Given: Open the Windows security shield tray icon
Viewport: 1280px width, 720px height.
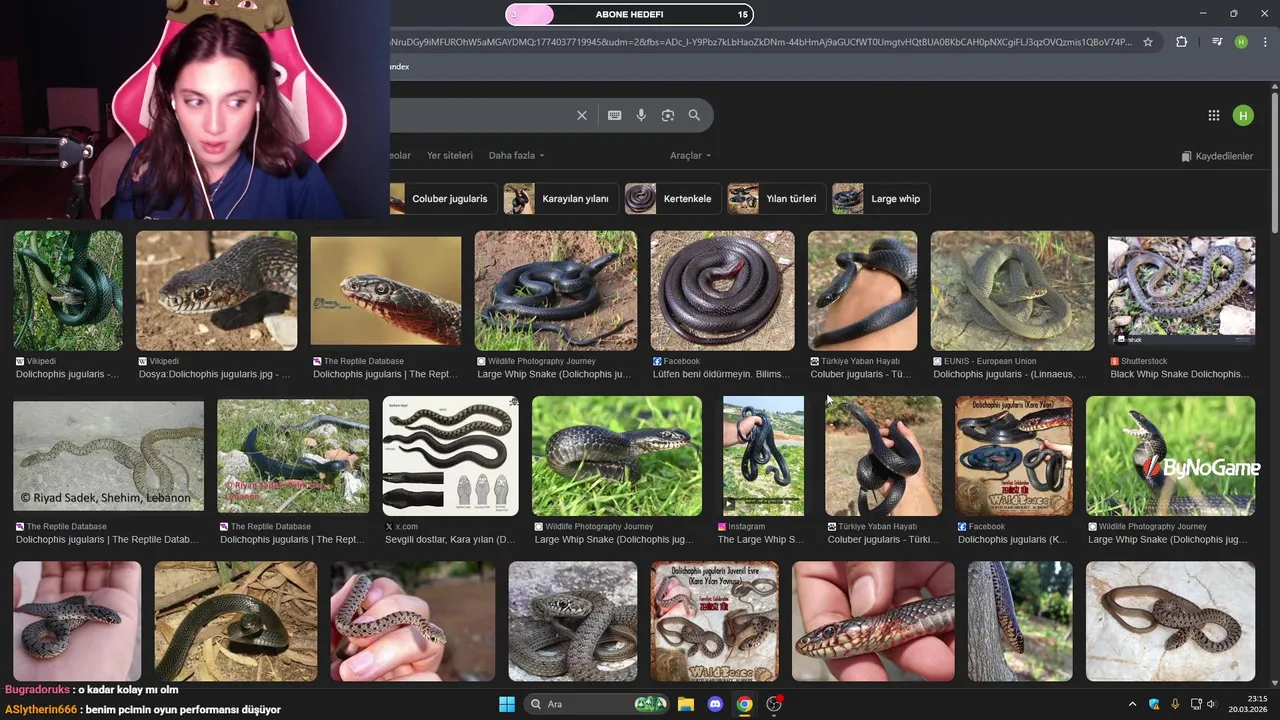Looking at the screenshot, I should [1154, 704].
